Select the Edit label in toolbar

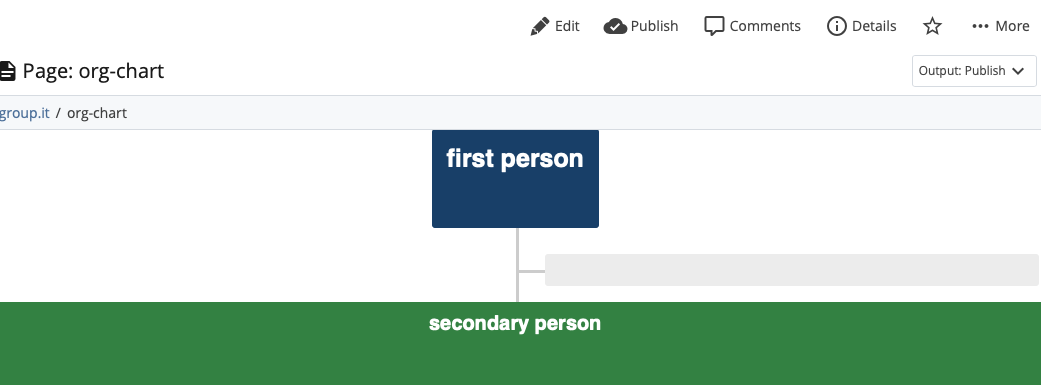tap(567, 26)
